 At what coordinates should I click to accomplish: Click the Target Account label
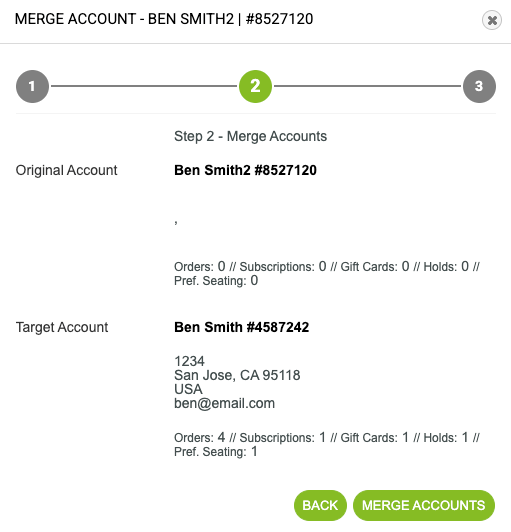click(x=62, y=327)
